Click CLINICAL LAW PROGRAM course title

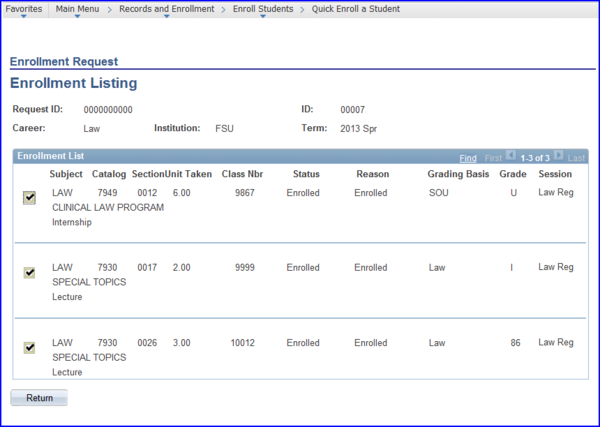click(x=108, y=207)
